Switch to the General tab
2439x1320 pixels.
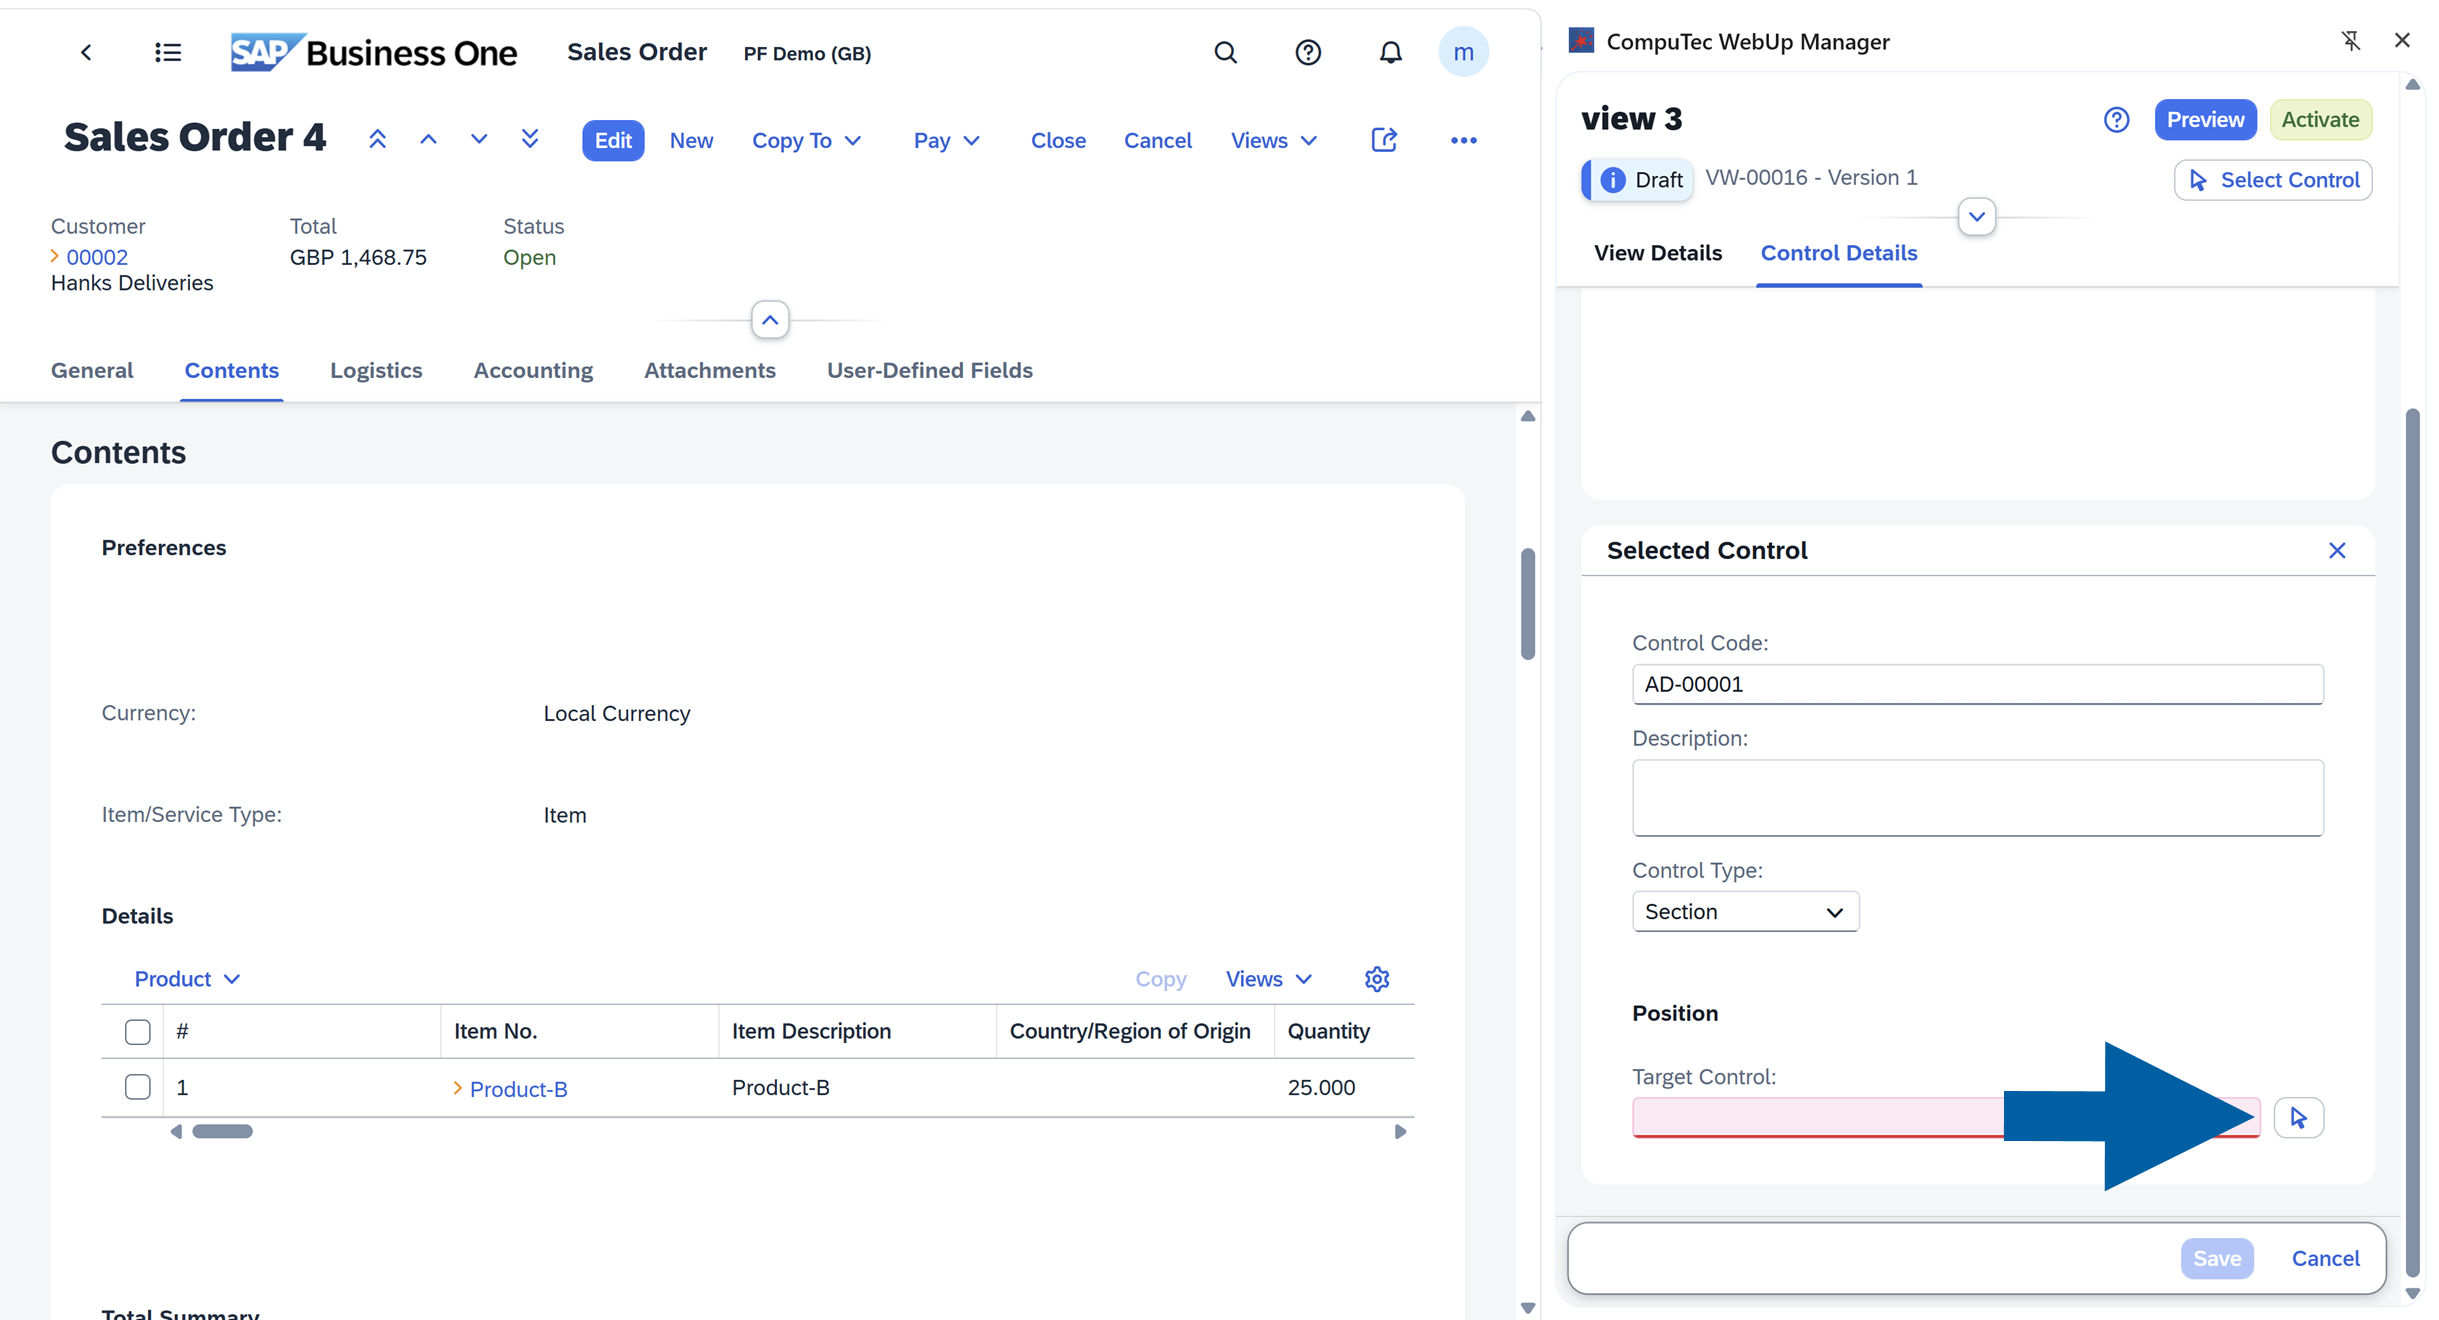pyautogui.click(x=92, y=370)
